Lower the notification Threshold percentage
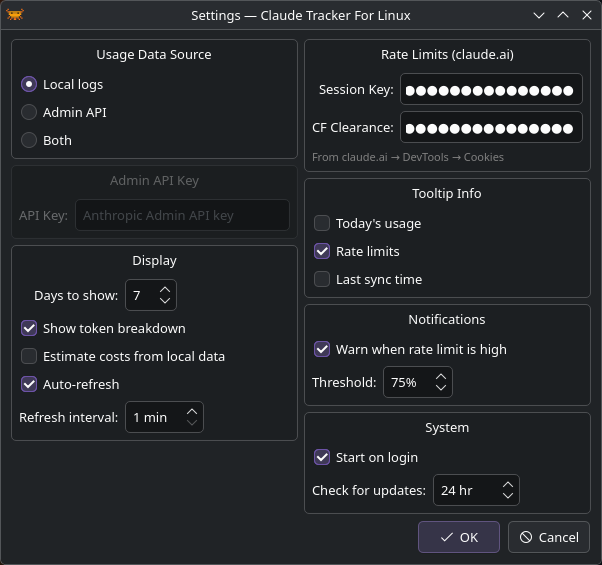Screen dimensions: 602x565 point(441,387)
